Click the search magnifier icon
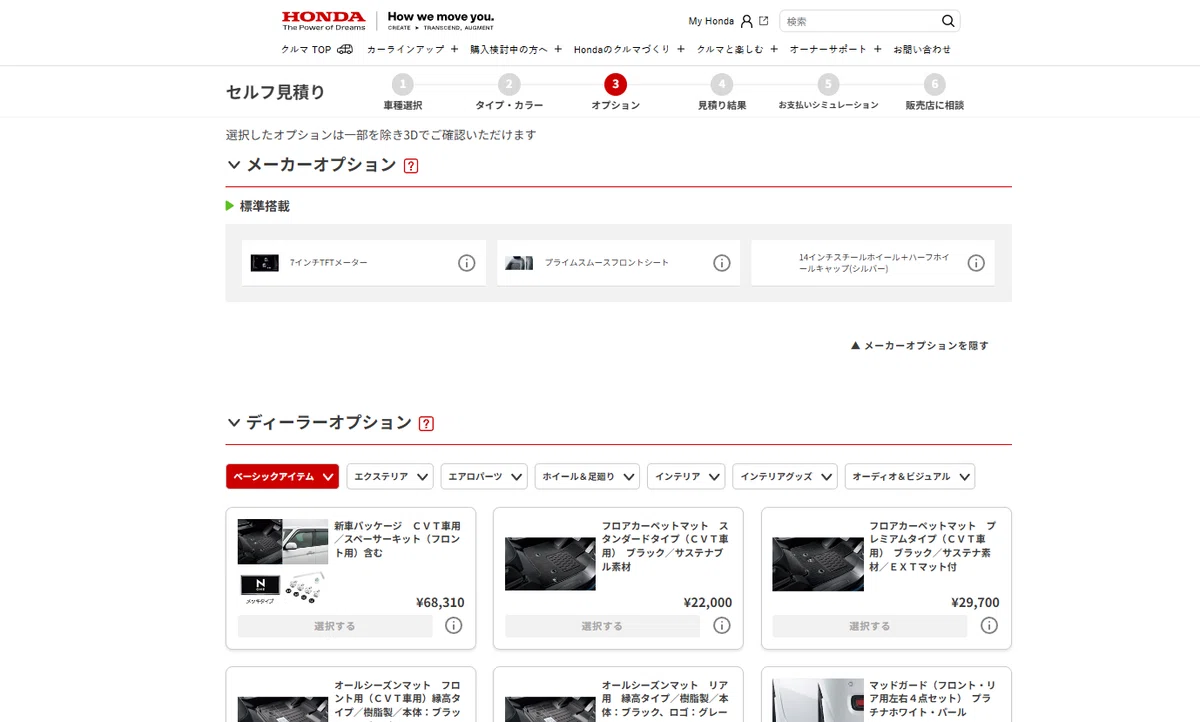Screen dimensions: 1200x722 point(948,21)
